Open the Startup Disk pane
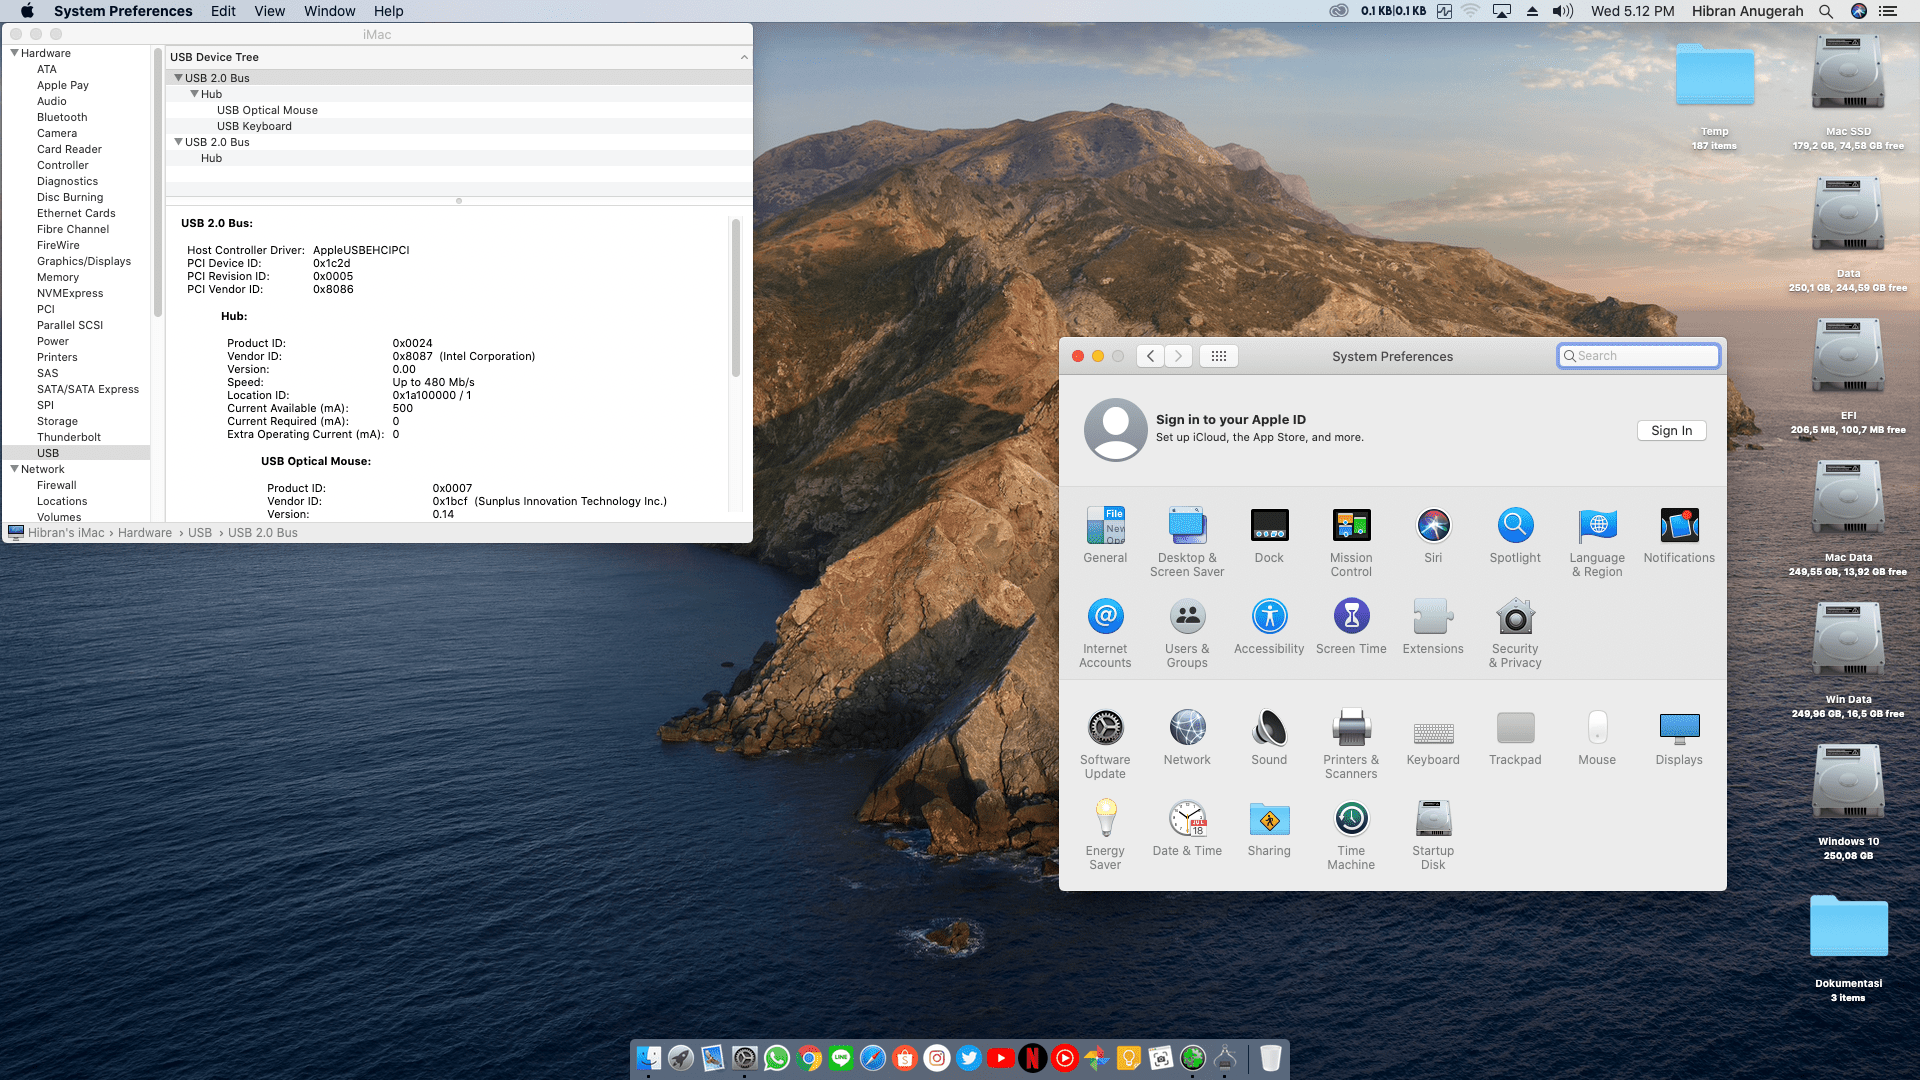The width and height of the screenshot is (1920, 1080). [x=1433, y=820]
